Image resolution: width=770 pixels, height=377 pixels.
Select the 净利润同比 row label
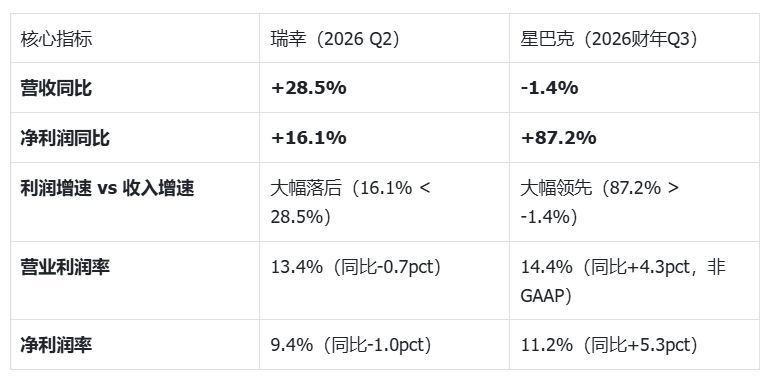(x=65, y=138)
